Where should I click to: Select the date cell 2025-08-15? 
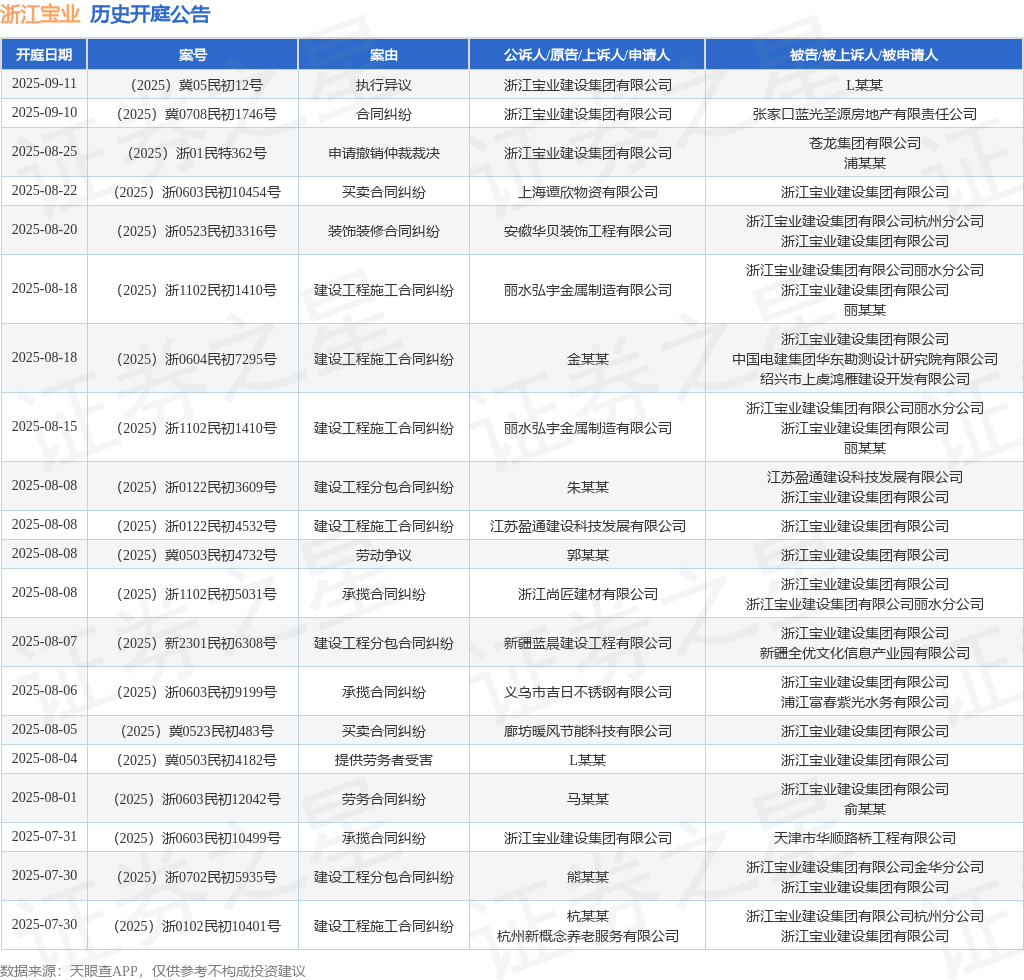pyautogui.click(x=44, y=427)
